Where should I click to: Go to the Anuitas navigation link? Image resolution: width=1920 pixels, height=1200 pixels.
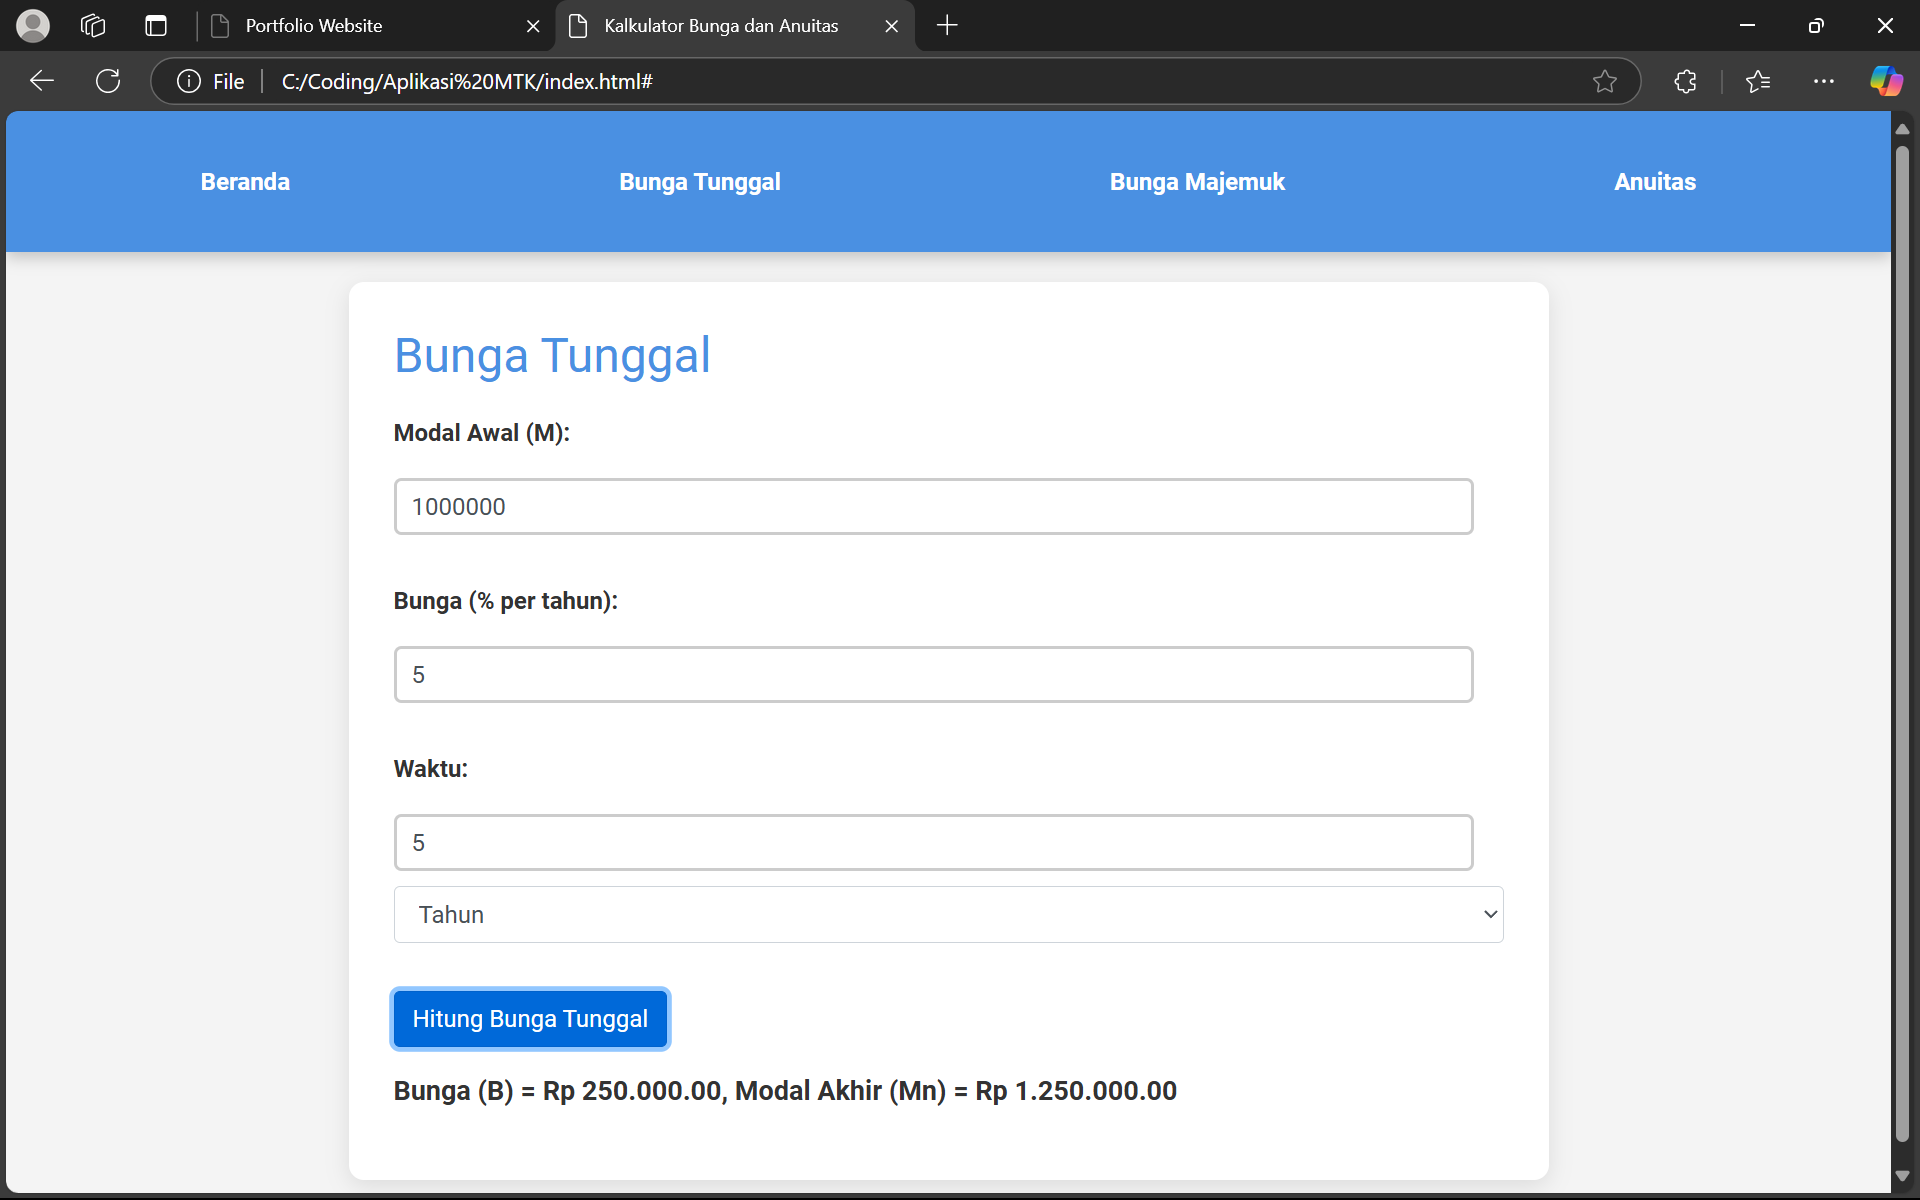1655,182
